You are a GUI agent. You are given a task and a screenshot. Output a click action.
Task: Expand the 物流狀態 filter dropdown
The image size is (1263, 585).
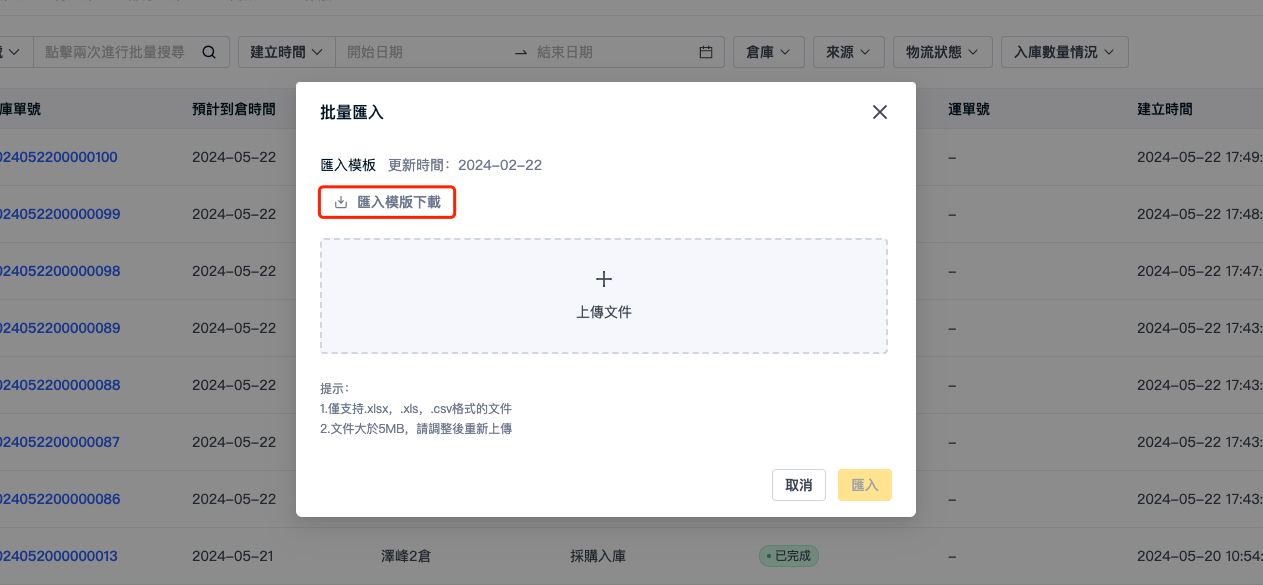(942, 52)
